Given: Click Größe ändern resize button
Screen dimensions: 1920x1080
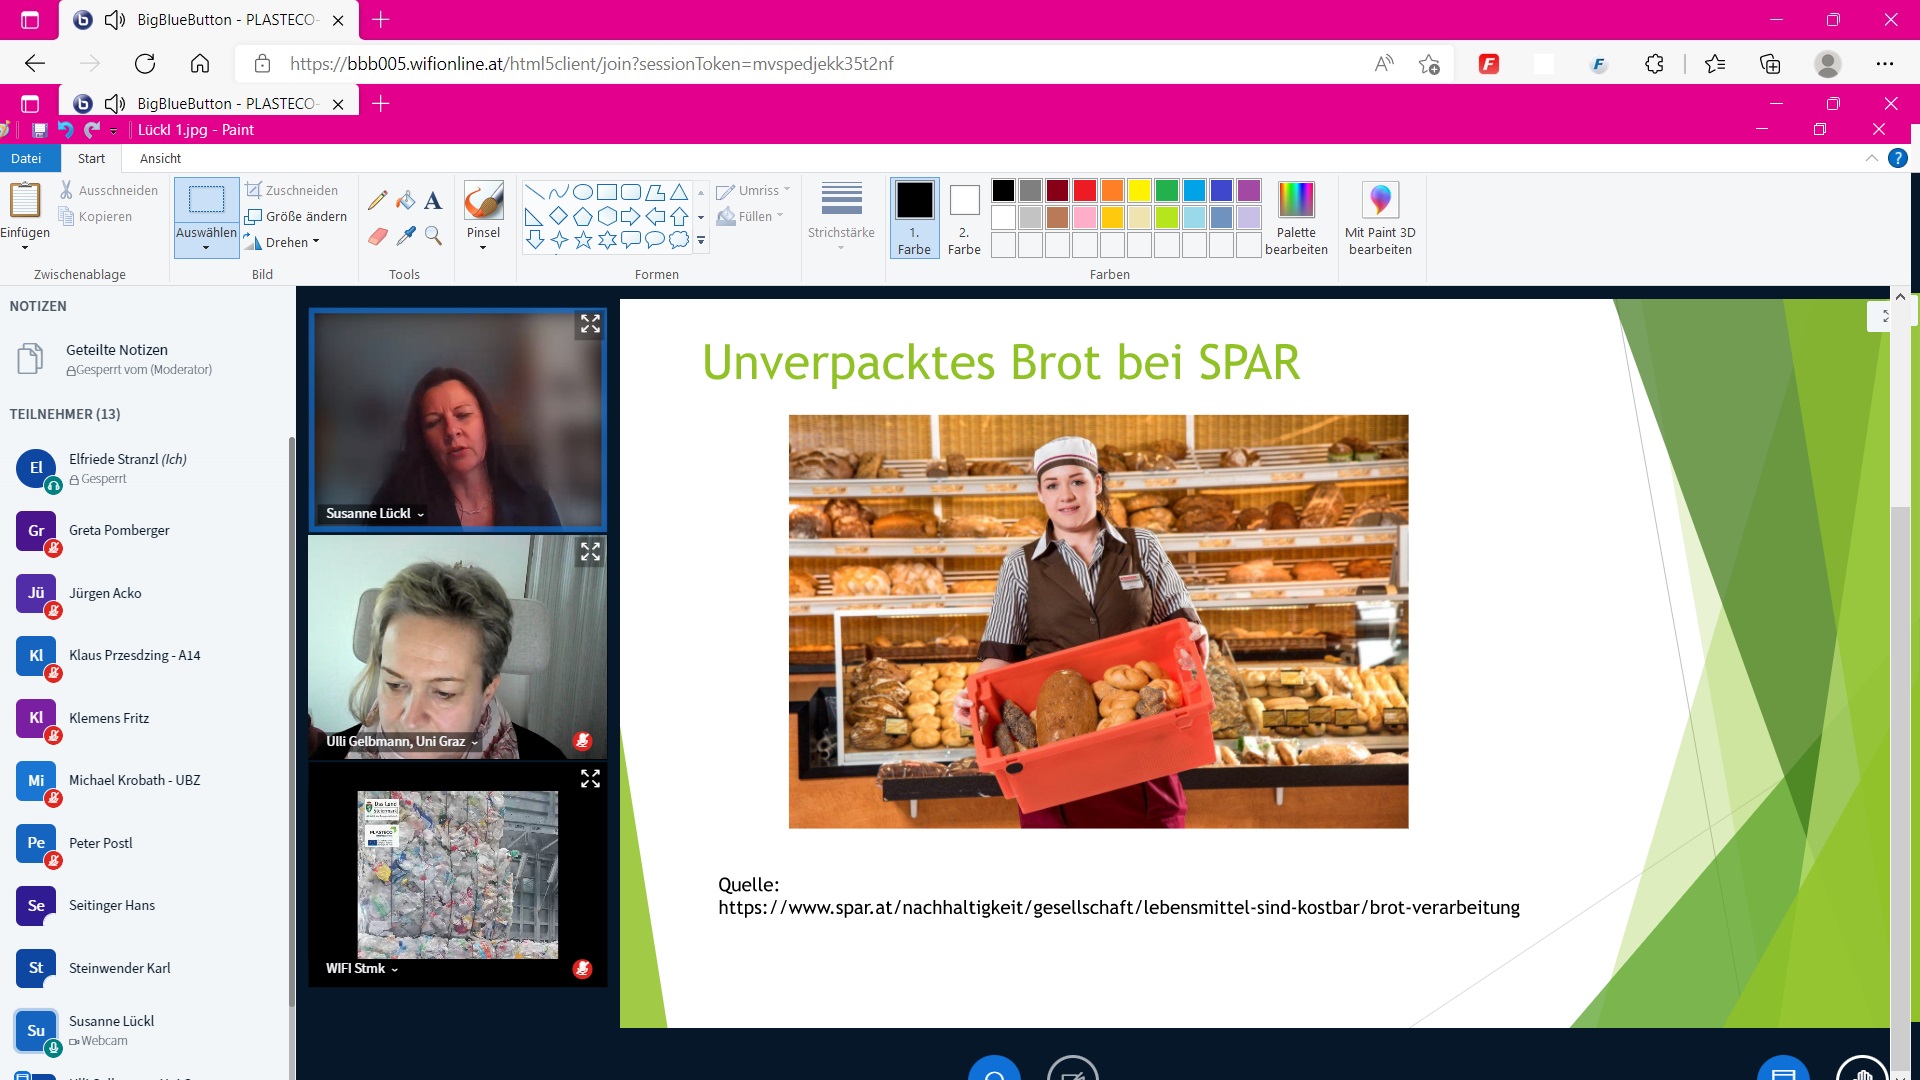Looking at the screenshot, I should 297,216.
